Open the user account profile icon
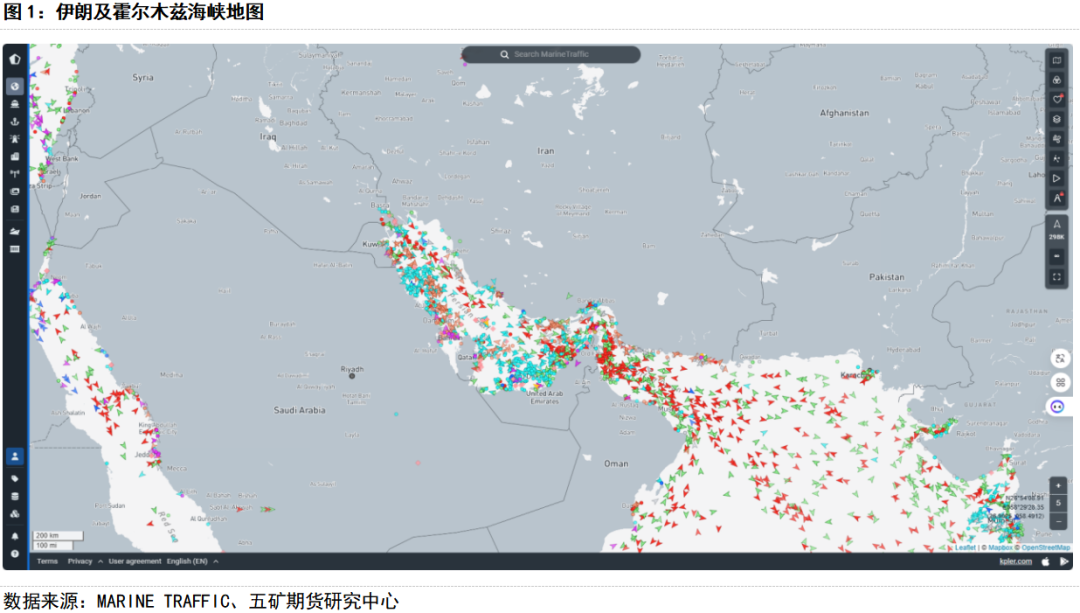The image size is (1080, 613). coord(14,456)
